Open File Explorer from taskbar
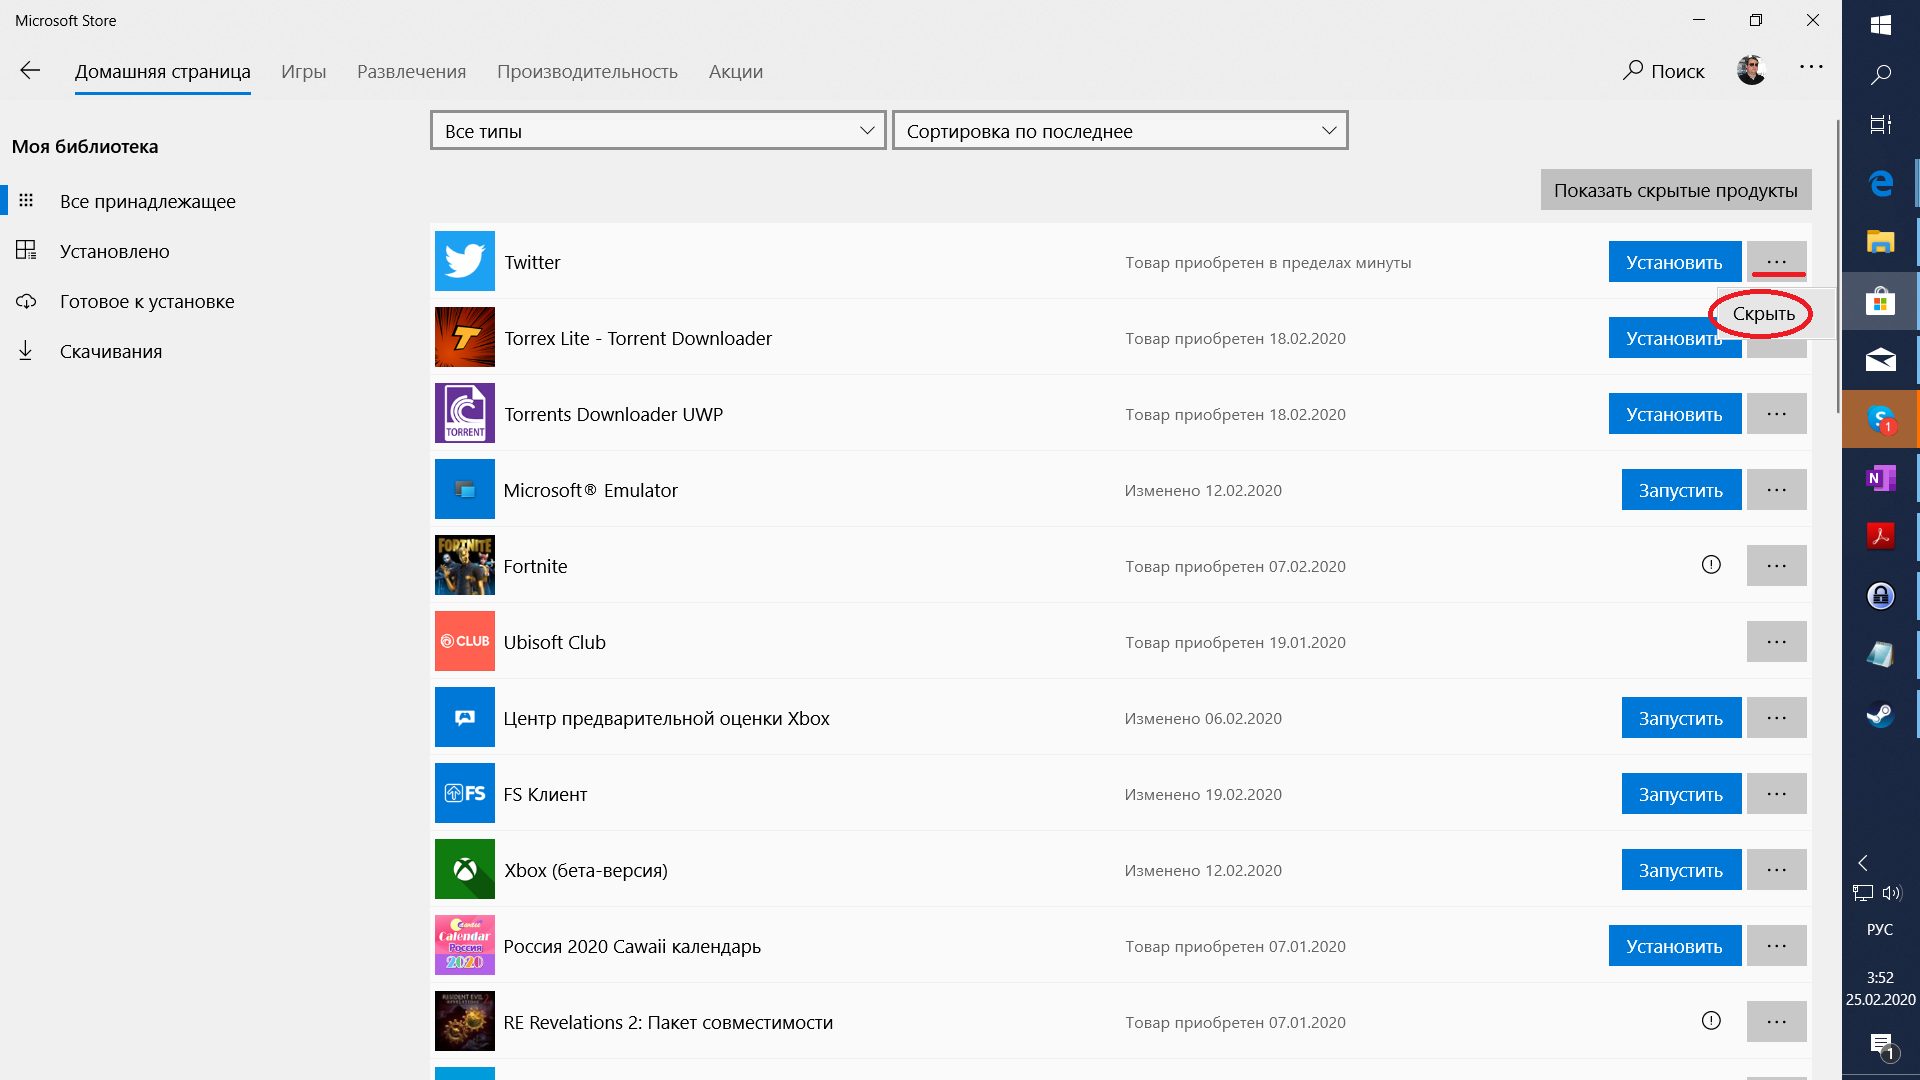1920x1080 pixels. click(1880, 241)
